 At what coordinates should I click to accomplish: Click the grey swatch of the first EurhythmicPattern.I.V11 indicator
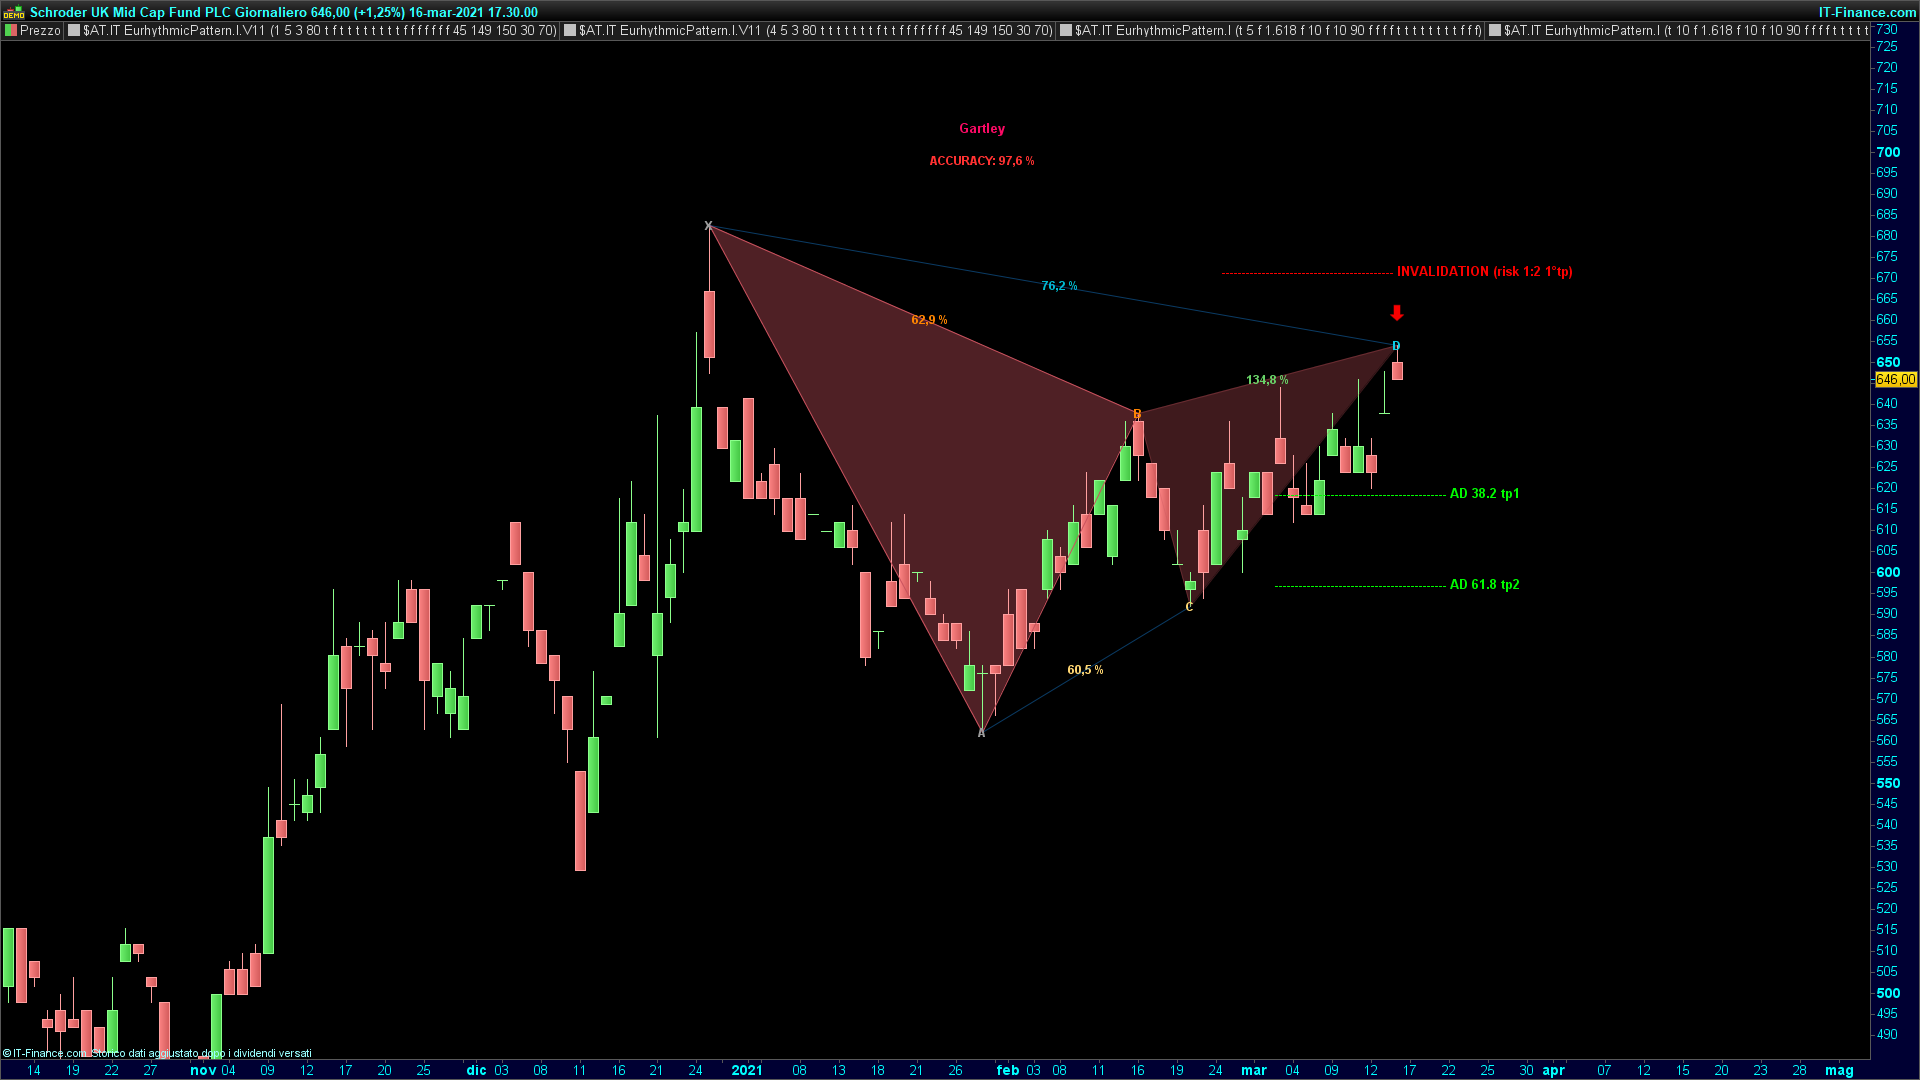pos(74,31)
